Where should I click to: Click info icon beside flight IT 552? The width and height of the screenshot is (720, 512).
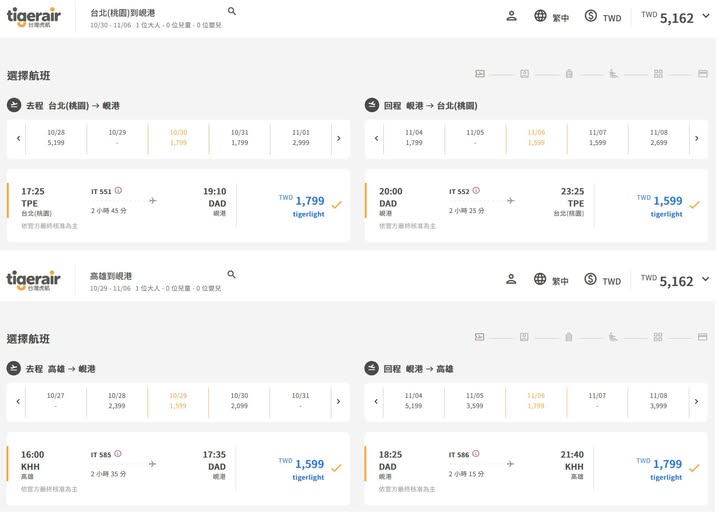coord(476,190)
